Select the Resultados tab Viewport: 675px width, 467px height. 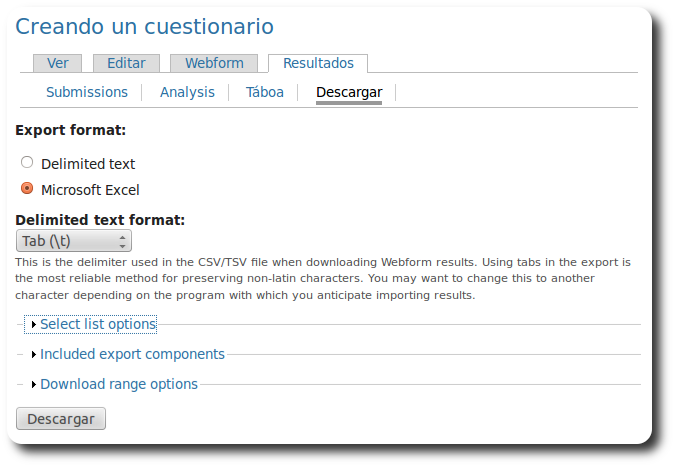click(318, 63)
